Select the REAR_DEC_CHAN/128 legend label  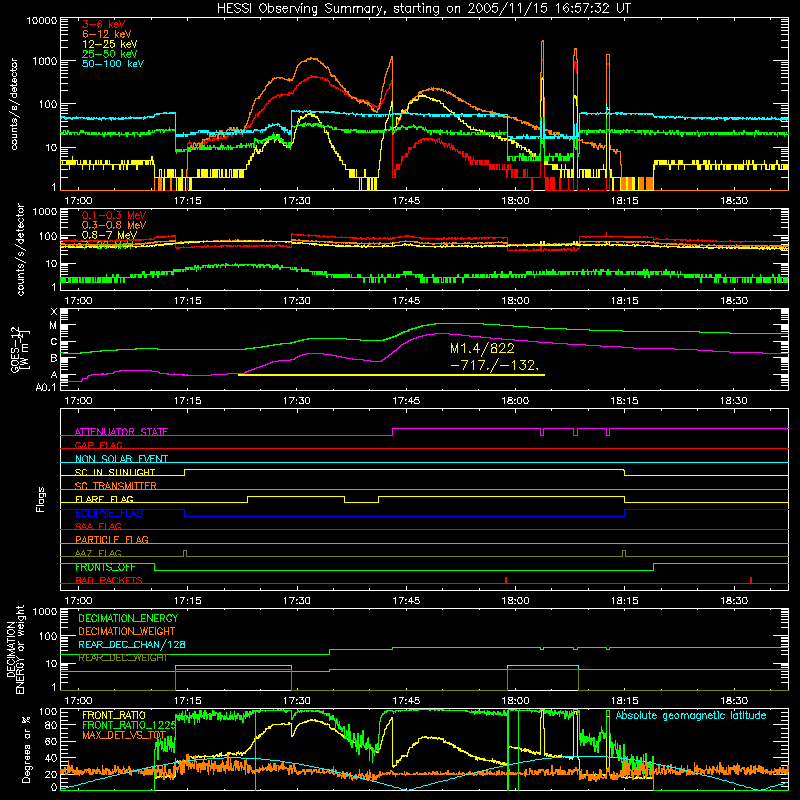pyautogui.click(x=132, y=645)
